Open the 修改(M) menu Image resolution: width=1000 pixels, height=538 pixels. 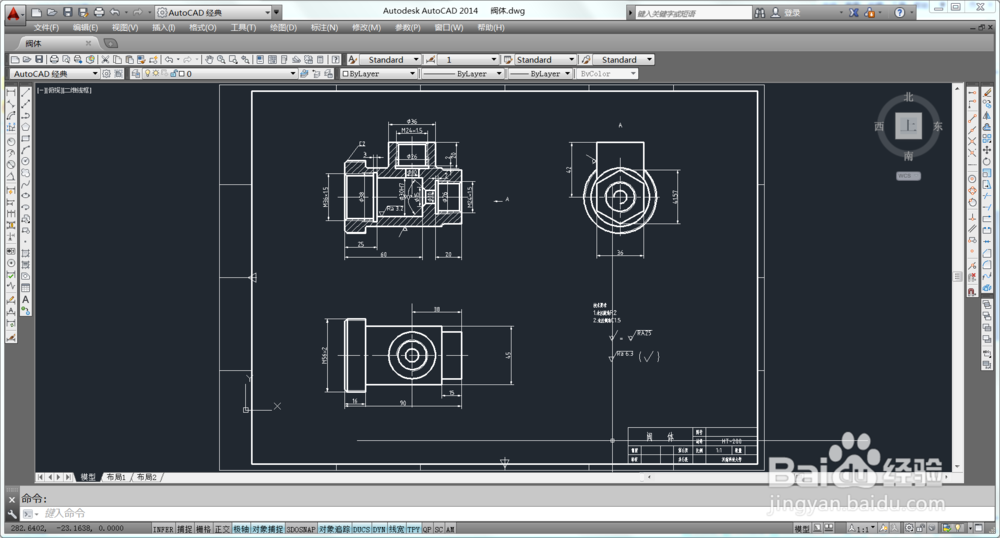(366, 27)
